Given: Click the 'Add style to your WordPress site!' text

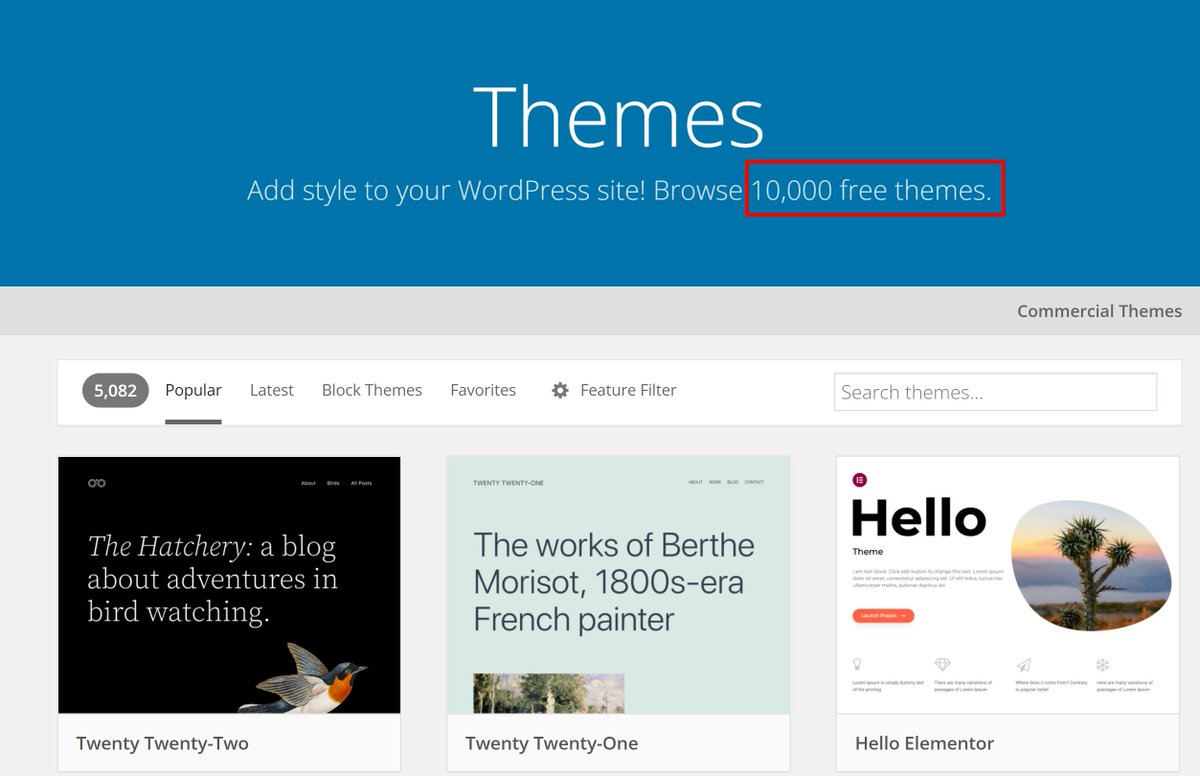Looking at the screenshot, I should 446,190.
